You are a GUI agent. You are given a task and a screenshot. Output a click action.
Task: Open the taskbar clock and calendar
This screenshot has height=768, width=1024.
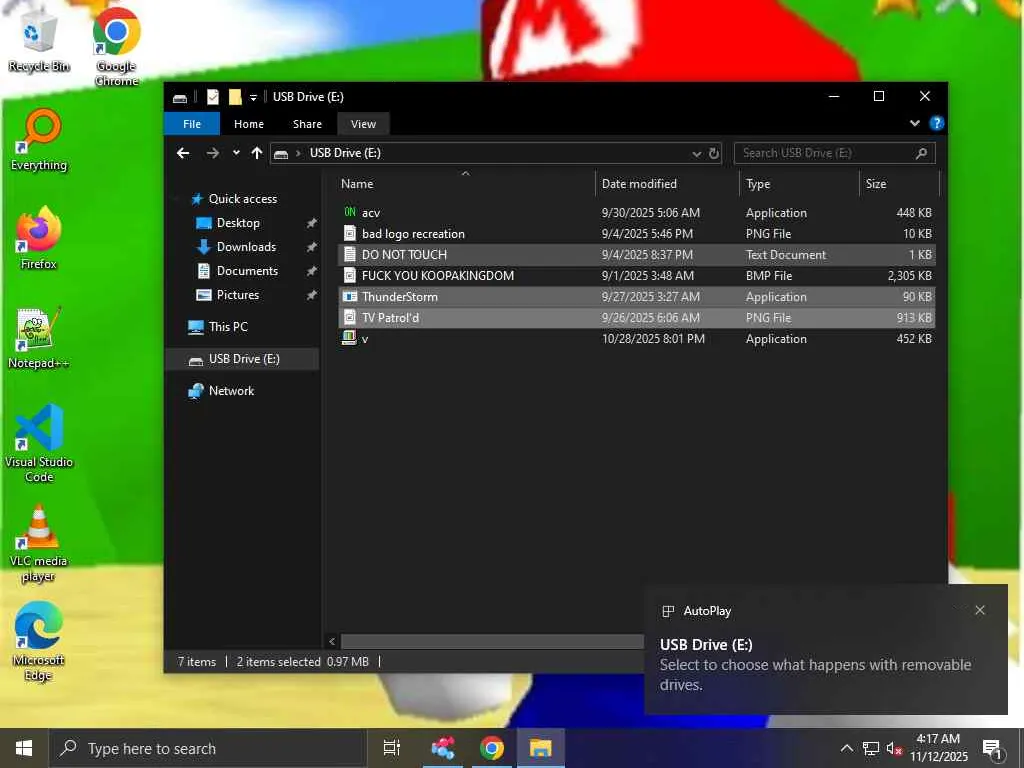[x=939, y=748]
